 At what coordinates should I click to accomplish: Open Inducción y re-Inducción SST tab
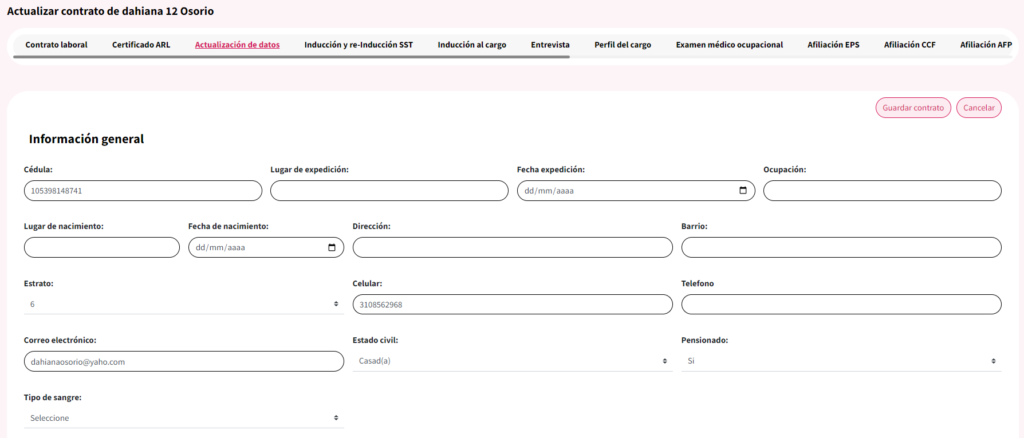(x=359, y=45)
